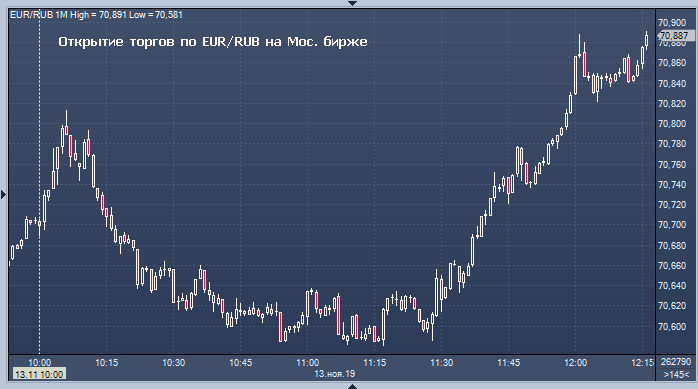Click the top collapse arrow above the chart
The image size is (698, 389).
point(352,3)
